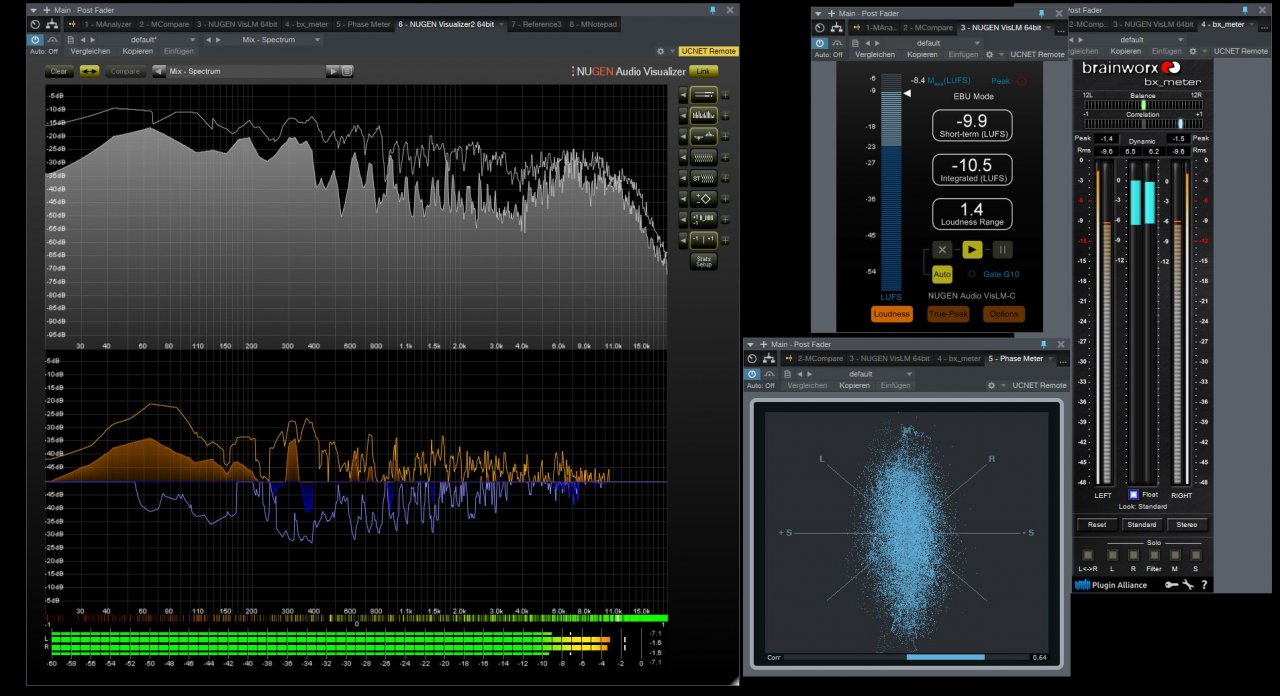Screen dimensions: 1280x696
Task: Click the bx_meter Correlation slider
Action: [x=1142, y=123]
